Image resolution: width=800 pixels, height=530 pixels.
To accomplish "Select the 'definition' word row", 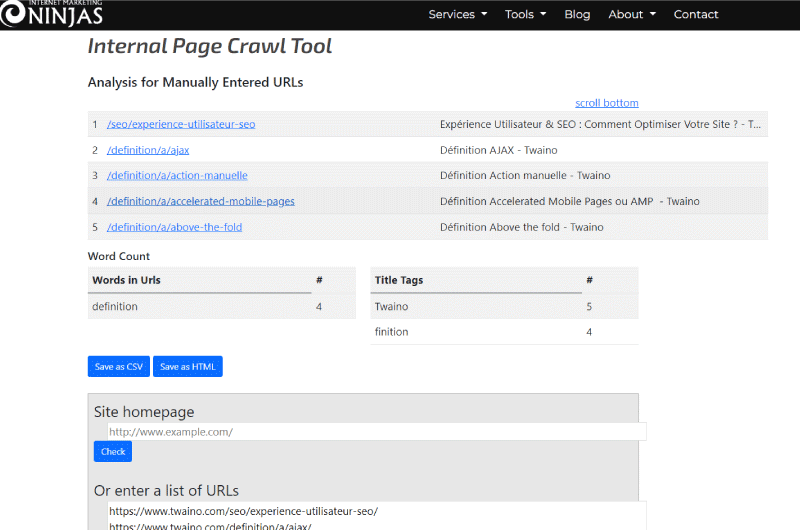I will click(221, 307).
